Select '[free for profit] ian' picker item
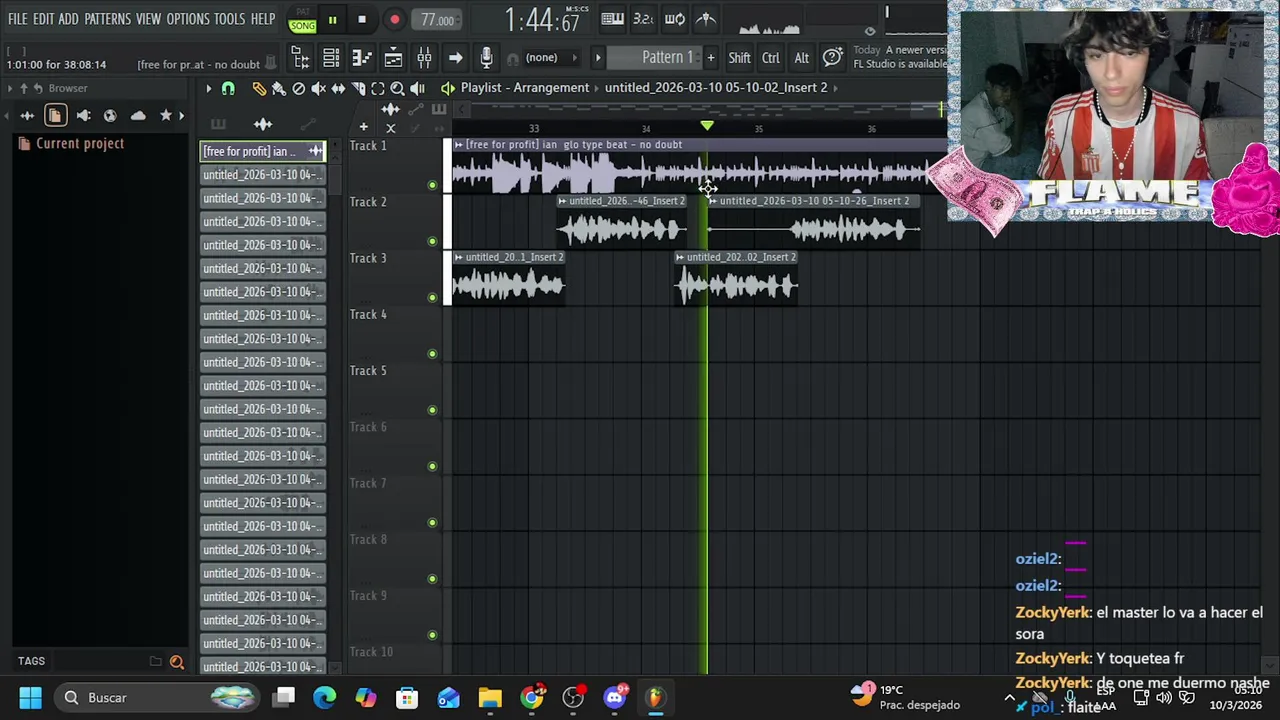Image resolution: width=1280 pixels, height=720 pixels. 262,151
